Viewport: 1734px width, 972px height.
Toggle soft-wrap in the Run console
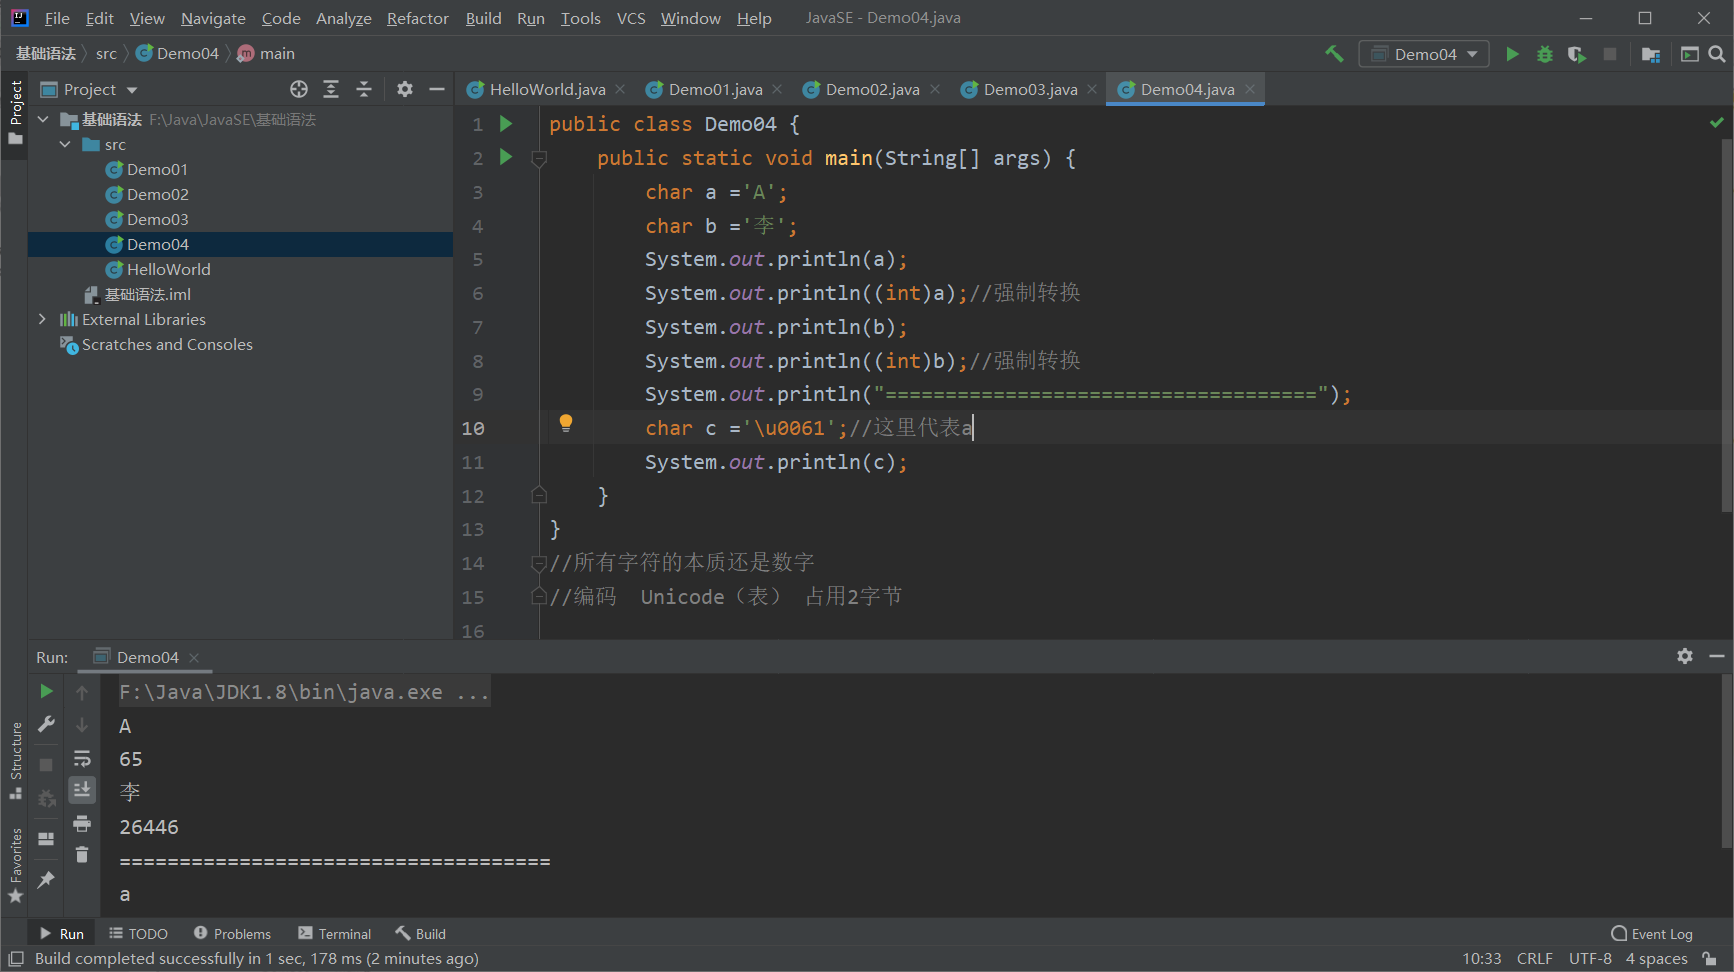[82, 758]
